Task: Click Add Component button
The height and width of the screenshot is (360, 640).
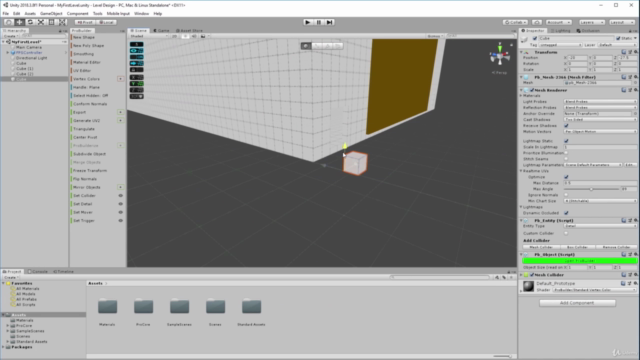Action: pos(577,303)
